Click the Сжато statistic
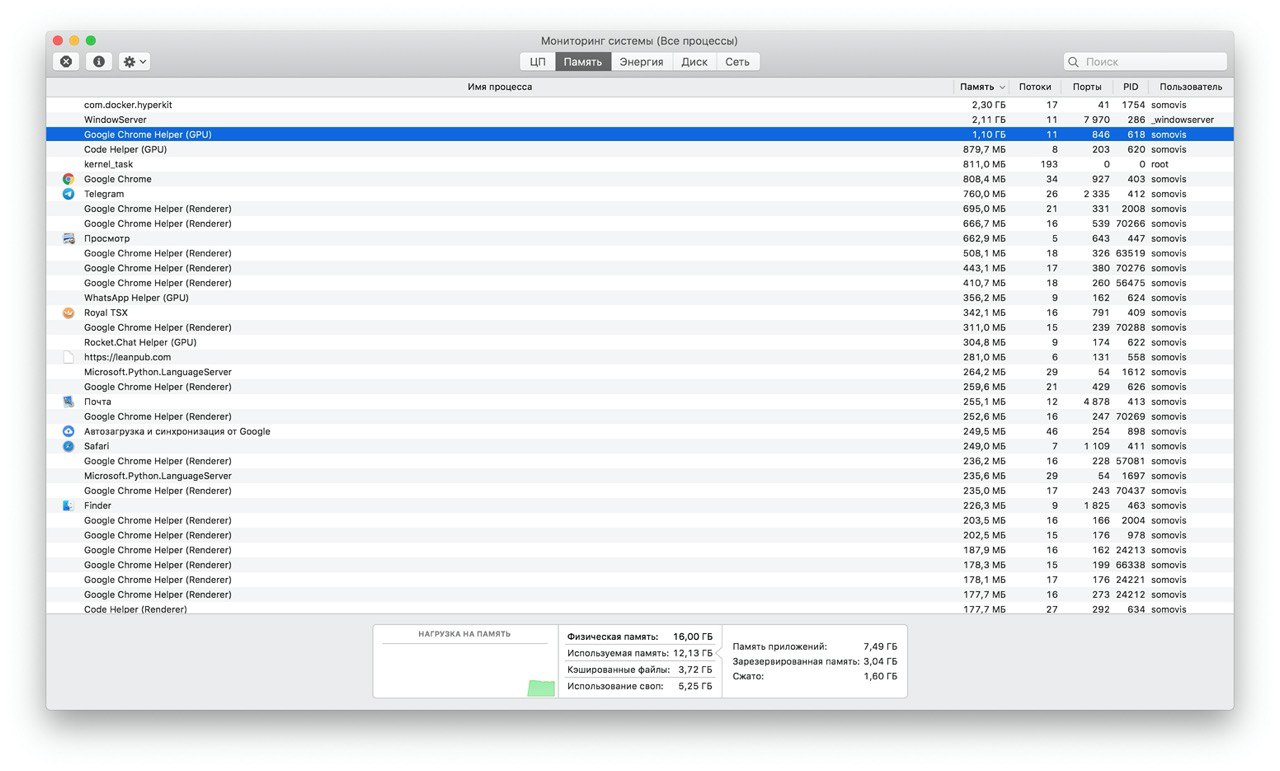The width and height of the screenshot is (1280, 771). click(814, 677)
